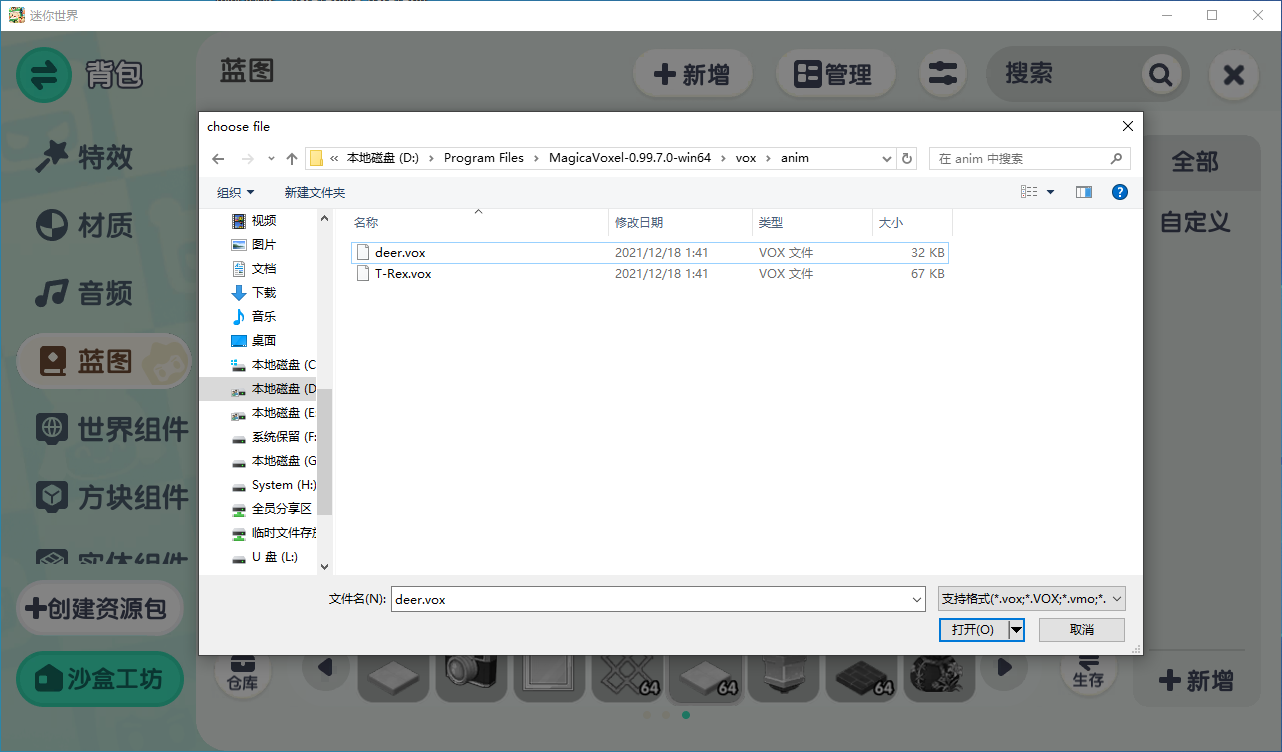Sort by 名称 column header
Image resolution: width=1282 pixels, height=752 pixels.
(x=478, y=223)
